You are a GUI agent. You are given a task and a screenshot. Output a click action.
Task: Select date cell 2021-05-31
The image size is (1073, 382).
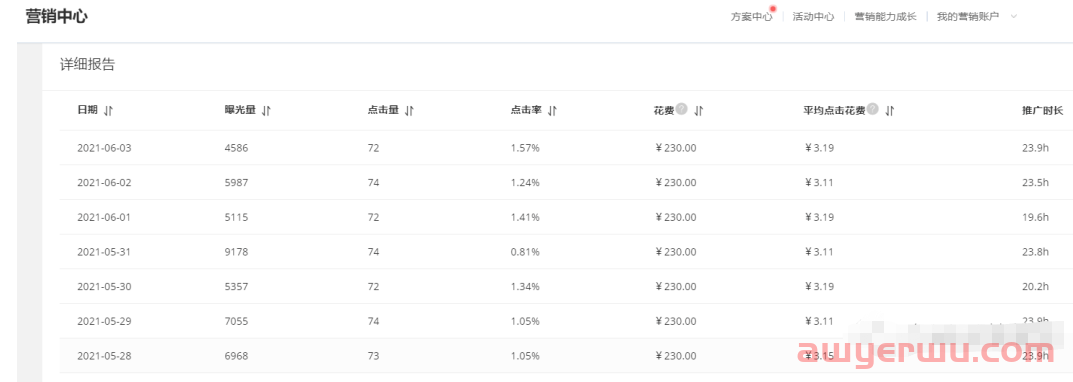pyautogui.click(x=104, y=252)
